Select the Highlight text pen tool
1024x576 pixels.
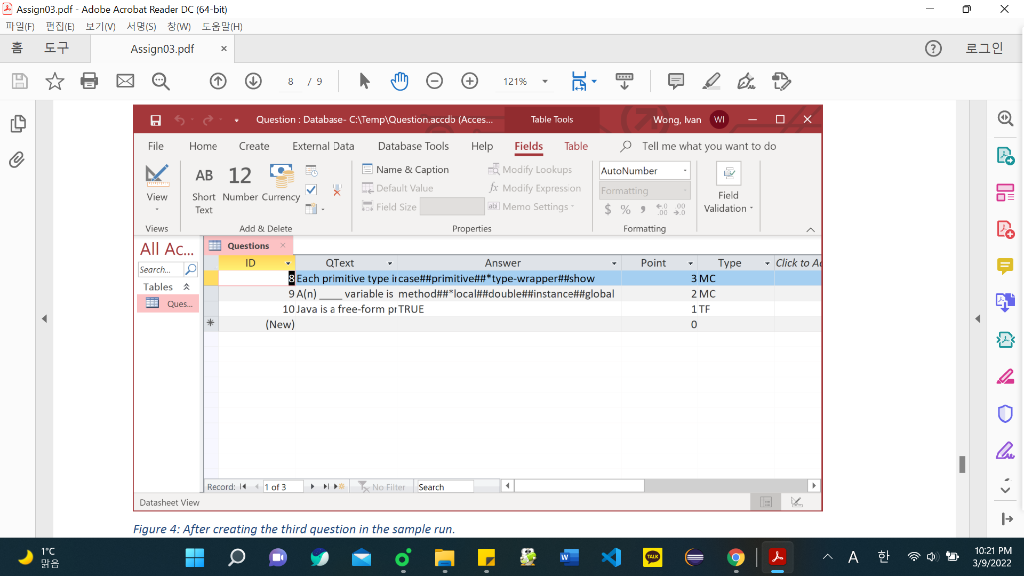click(711, 81)
